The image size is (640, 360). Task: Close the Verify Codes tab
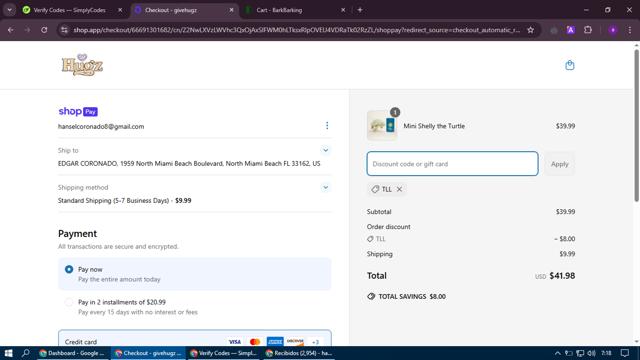point(120,10)
